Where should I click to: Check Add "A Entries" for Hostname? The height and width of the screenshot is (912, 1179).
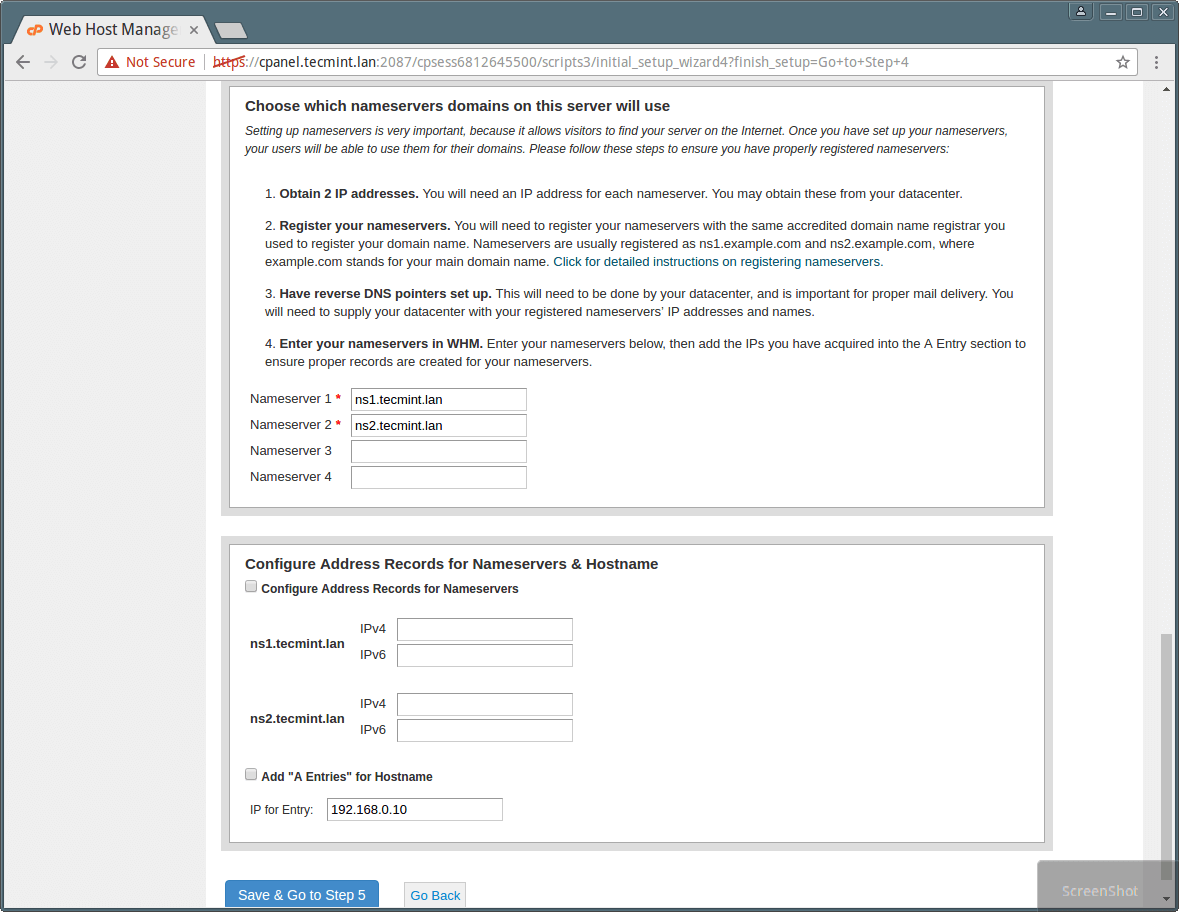(x=251, y=774)
